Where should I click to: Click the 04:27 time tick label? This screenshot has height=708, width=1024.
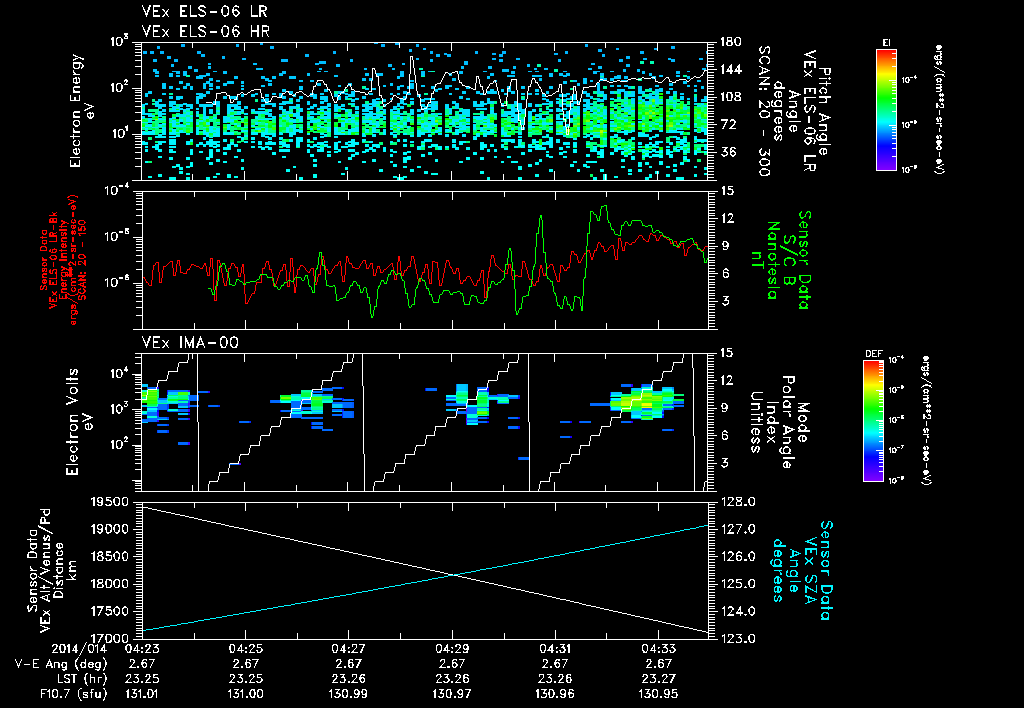(348, 649)
